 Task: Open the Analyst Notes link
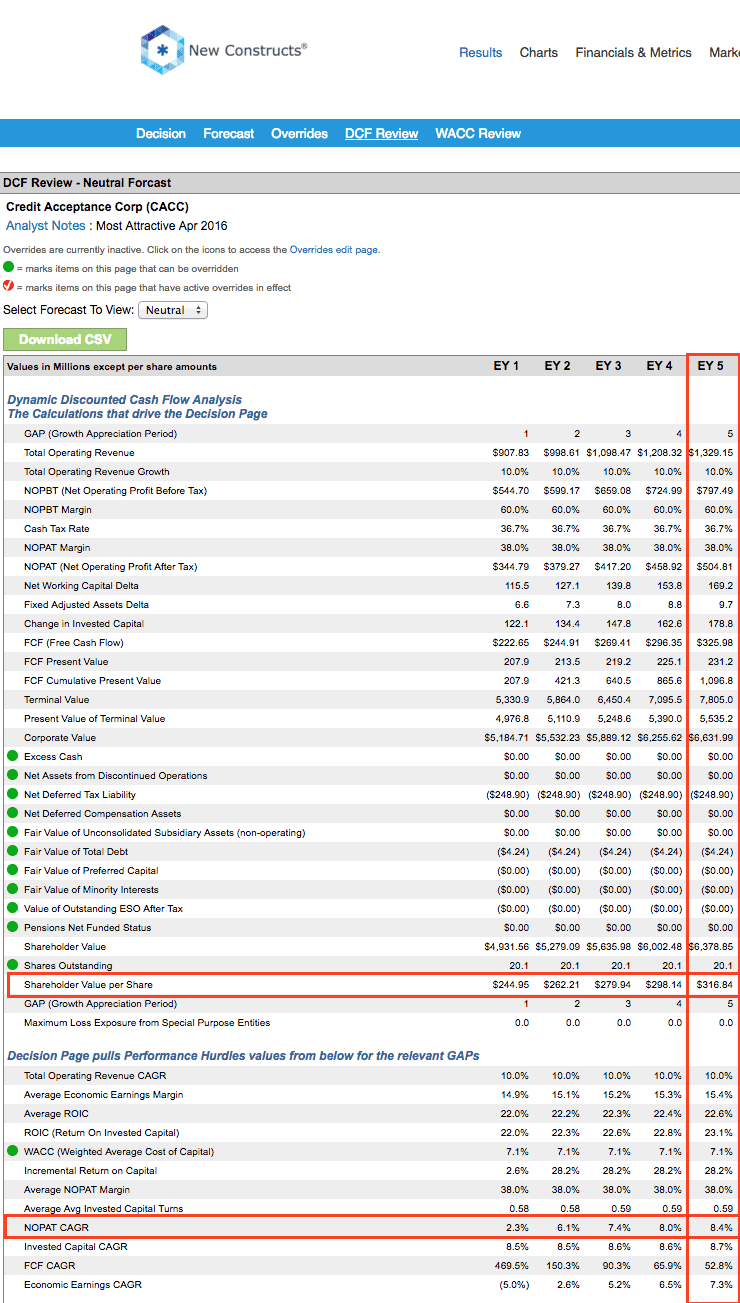pos(46,226)
